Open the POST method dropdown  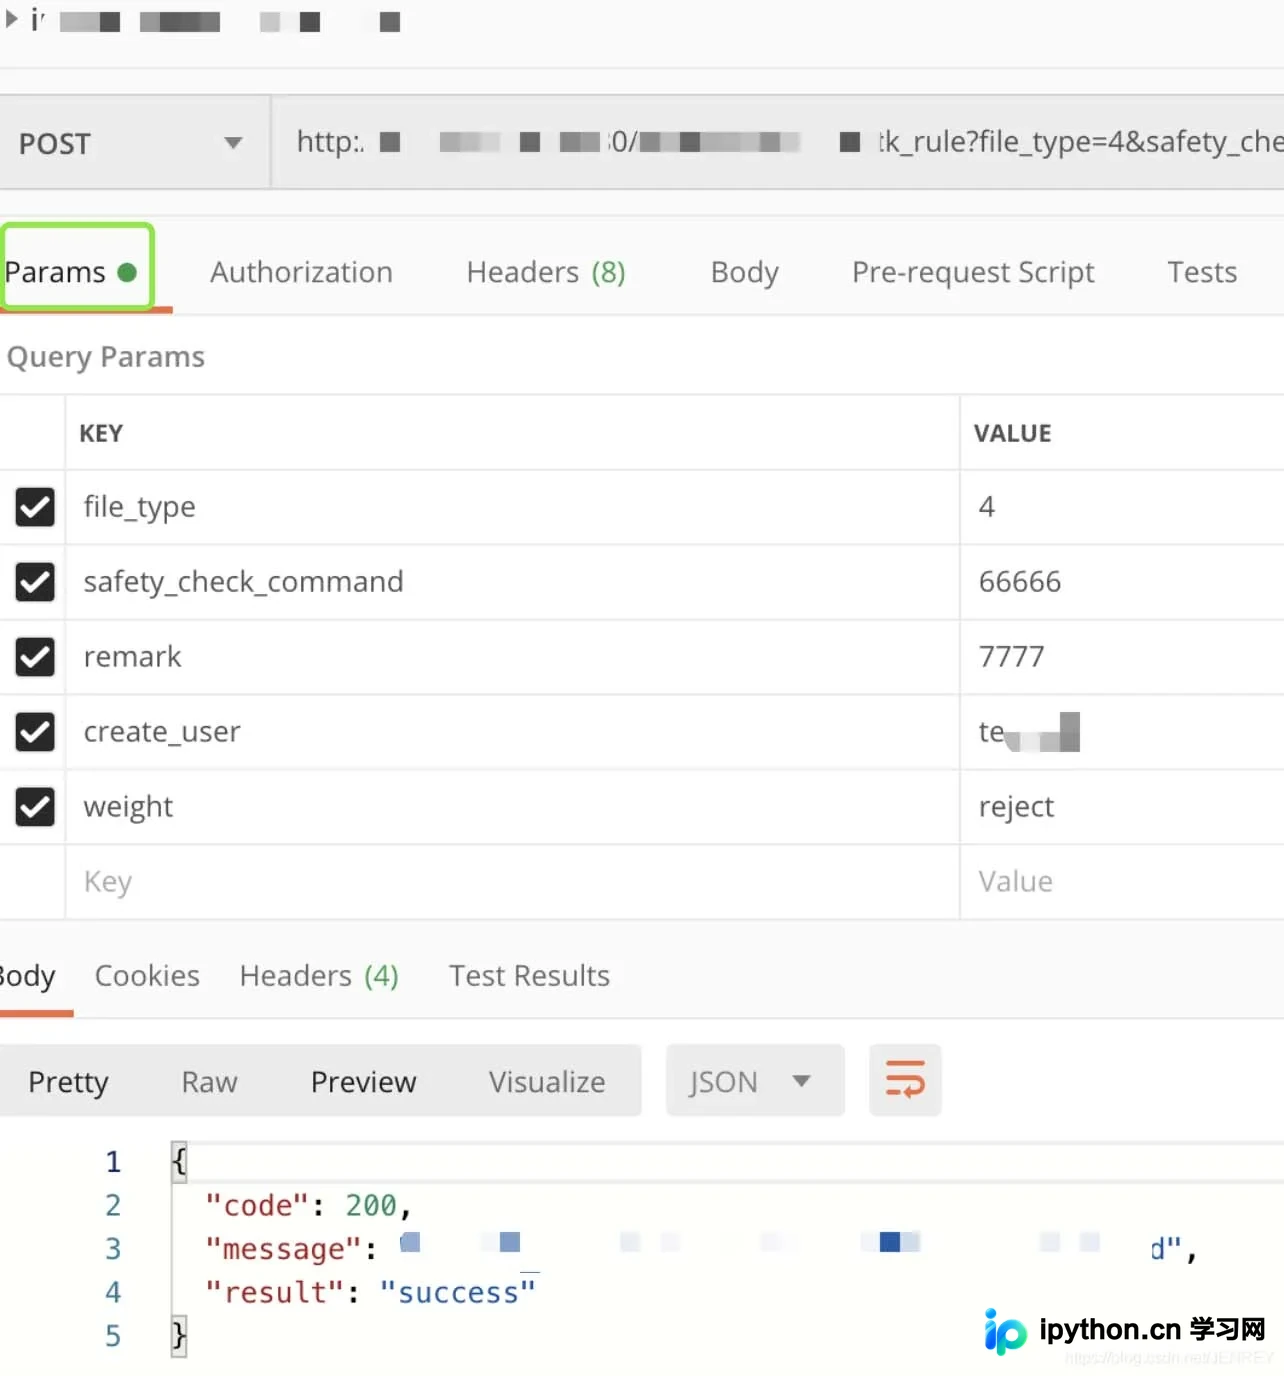134,143
